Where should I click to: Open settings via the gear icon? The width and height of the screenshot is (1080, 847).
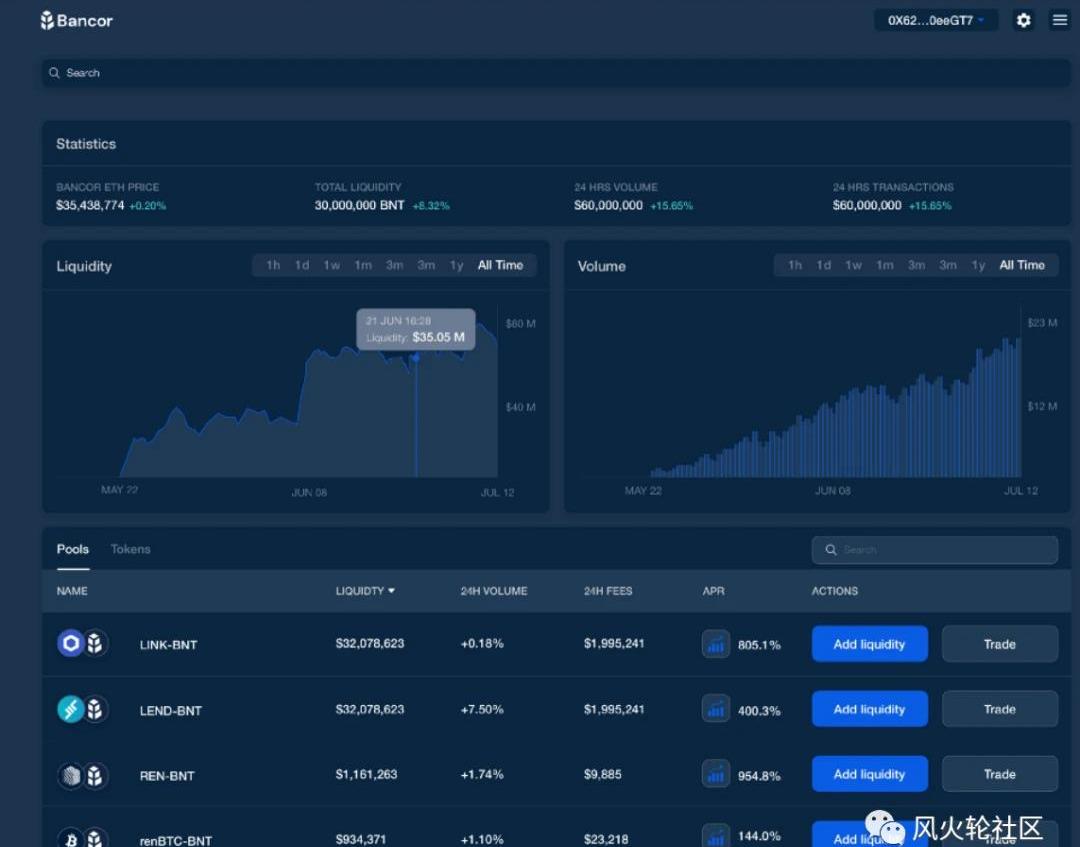[1023, 20]
